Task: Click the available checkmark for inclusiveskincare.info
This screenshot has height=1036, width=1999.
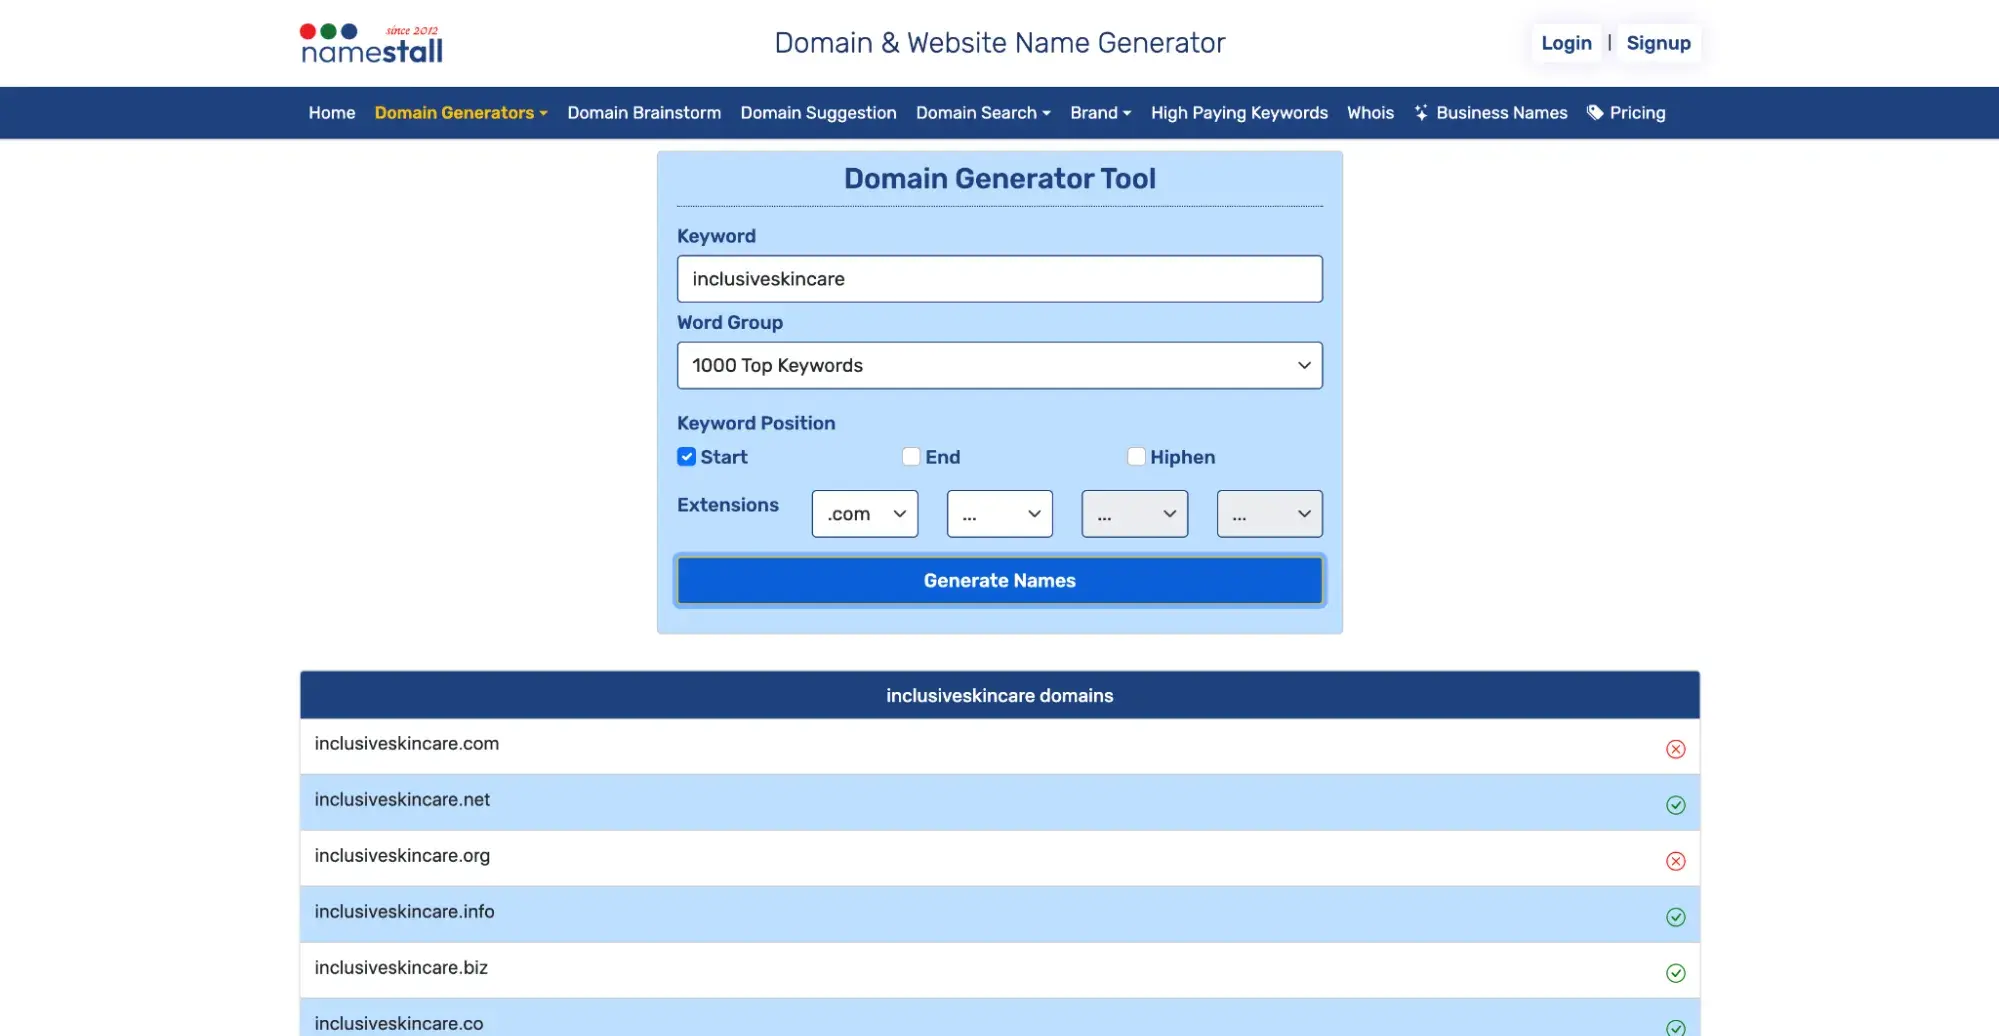Action: coord(1675,917)
